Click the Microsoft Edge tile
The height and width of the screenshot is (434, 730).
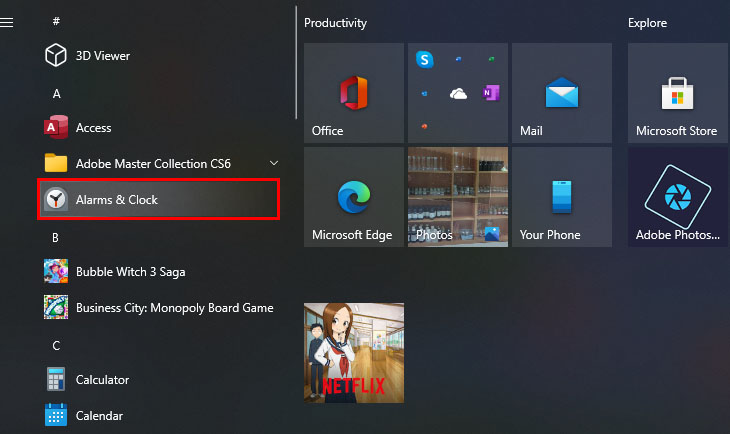pos(353,196)
